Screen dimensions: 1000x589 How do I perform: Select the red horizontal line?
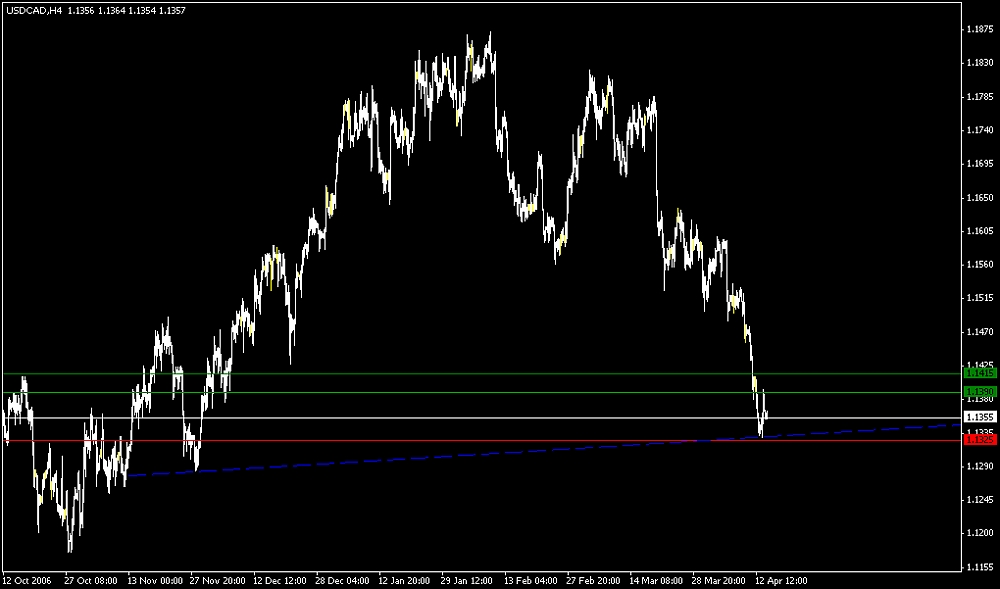click(500, 440)
